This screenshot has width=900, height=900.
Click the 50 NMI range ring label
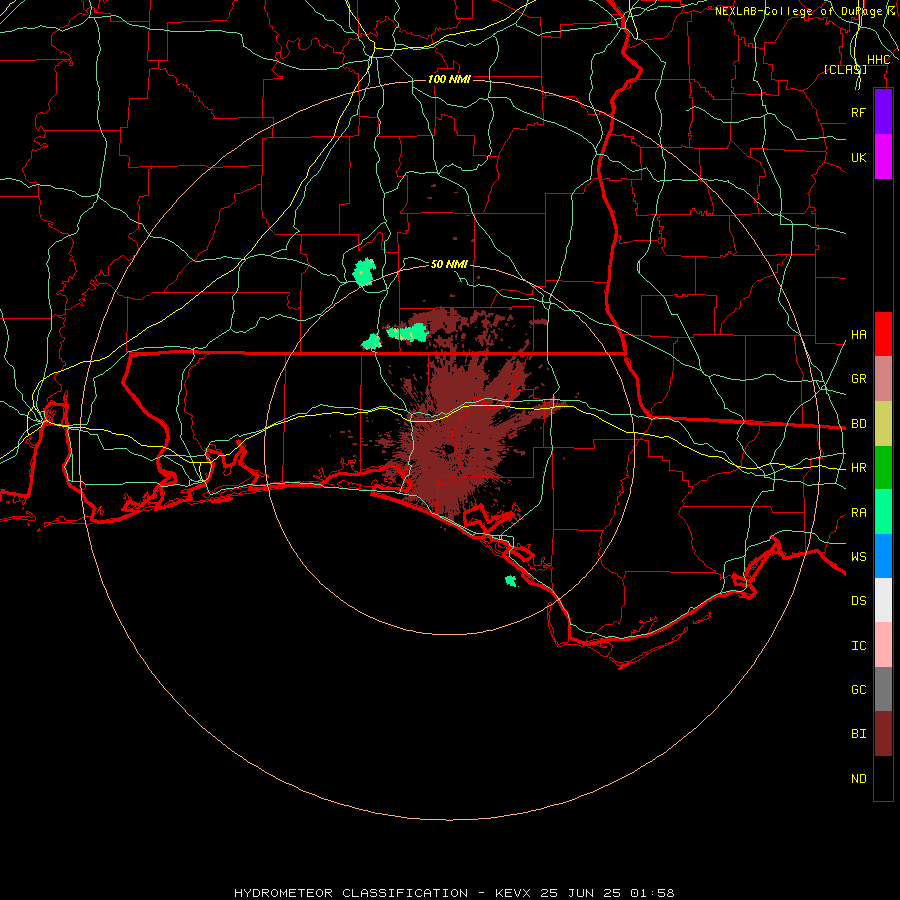pyautogui.click(x=449, y=264)
